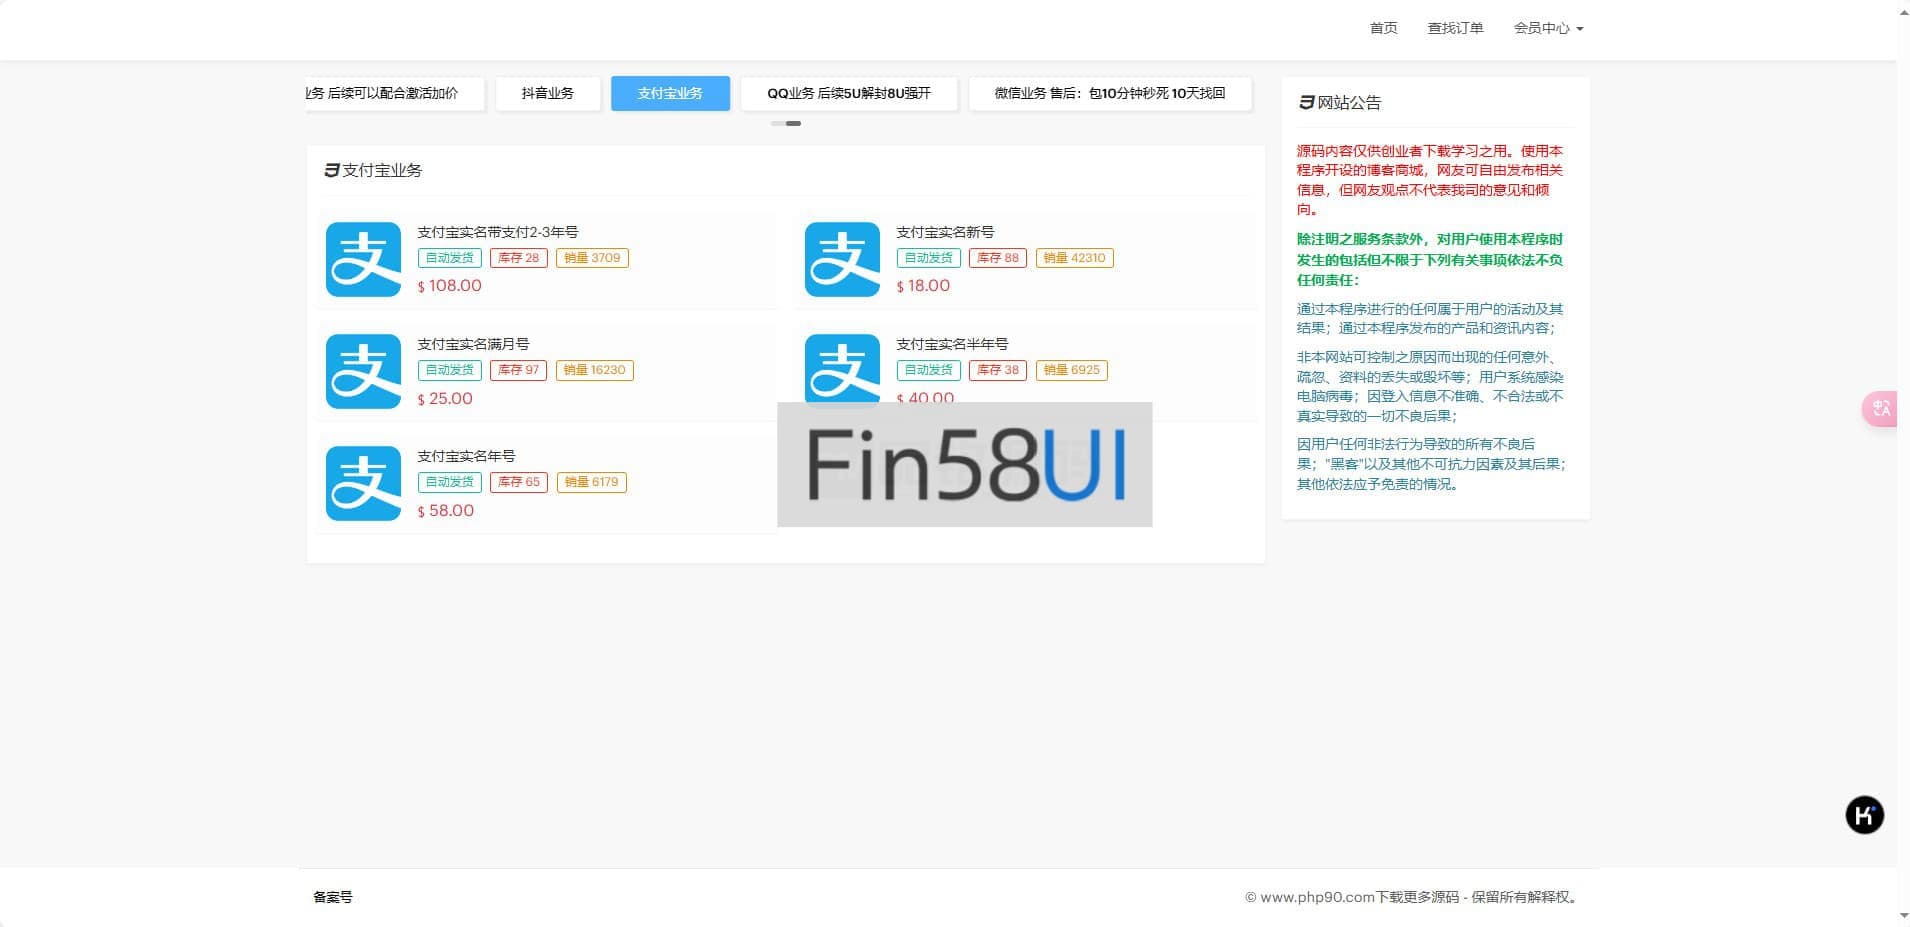Click the icon beside 网站公告 heading
Screen dimensions: 1910x927
click(x=1306, y=102)
